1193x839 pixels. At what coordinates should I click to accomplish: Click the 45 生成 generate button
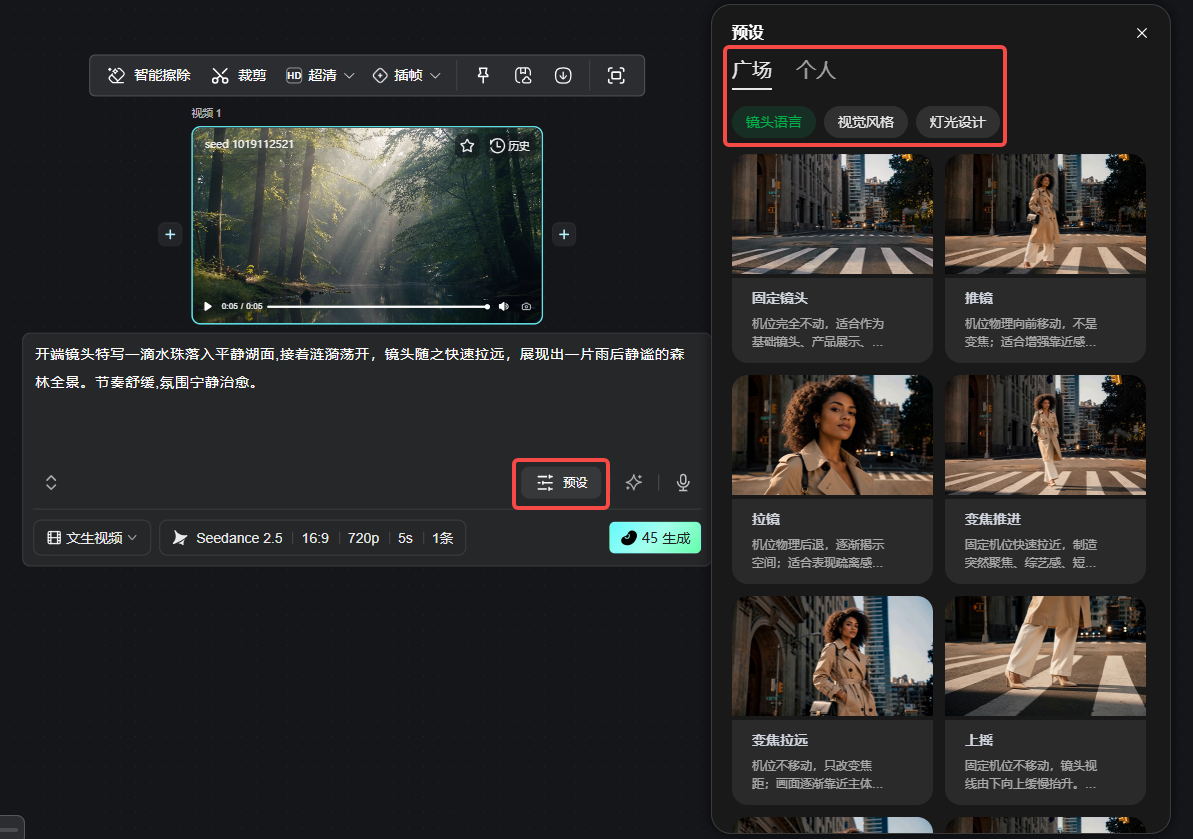click(655, 538)
